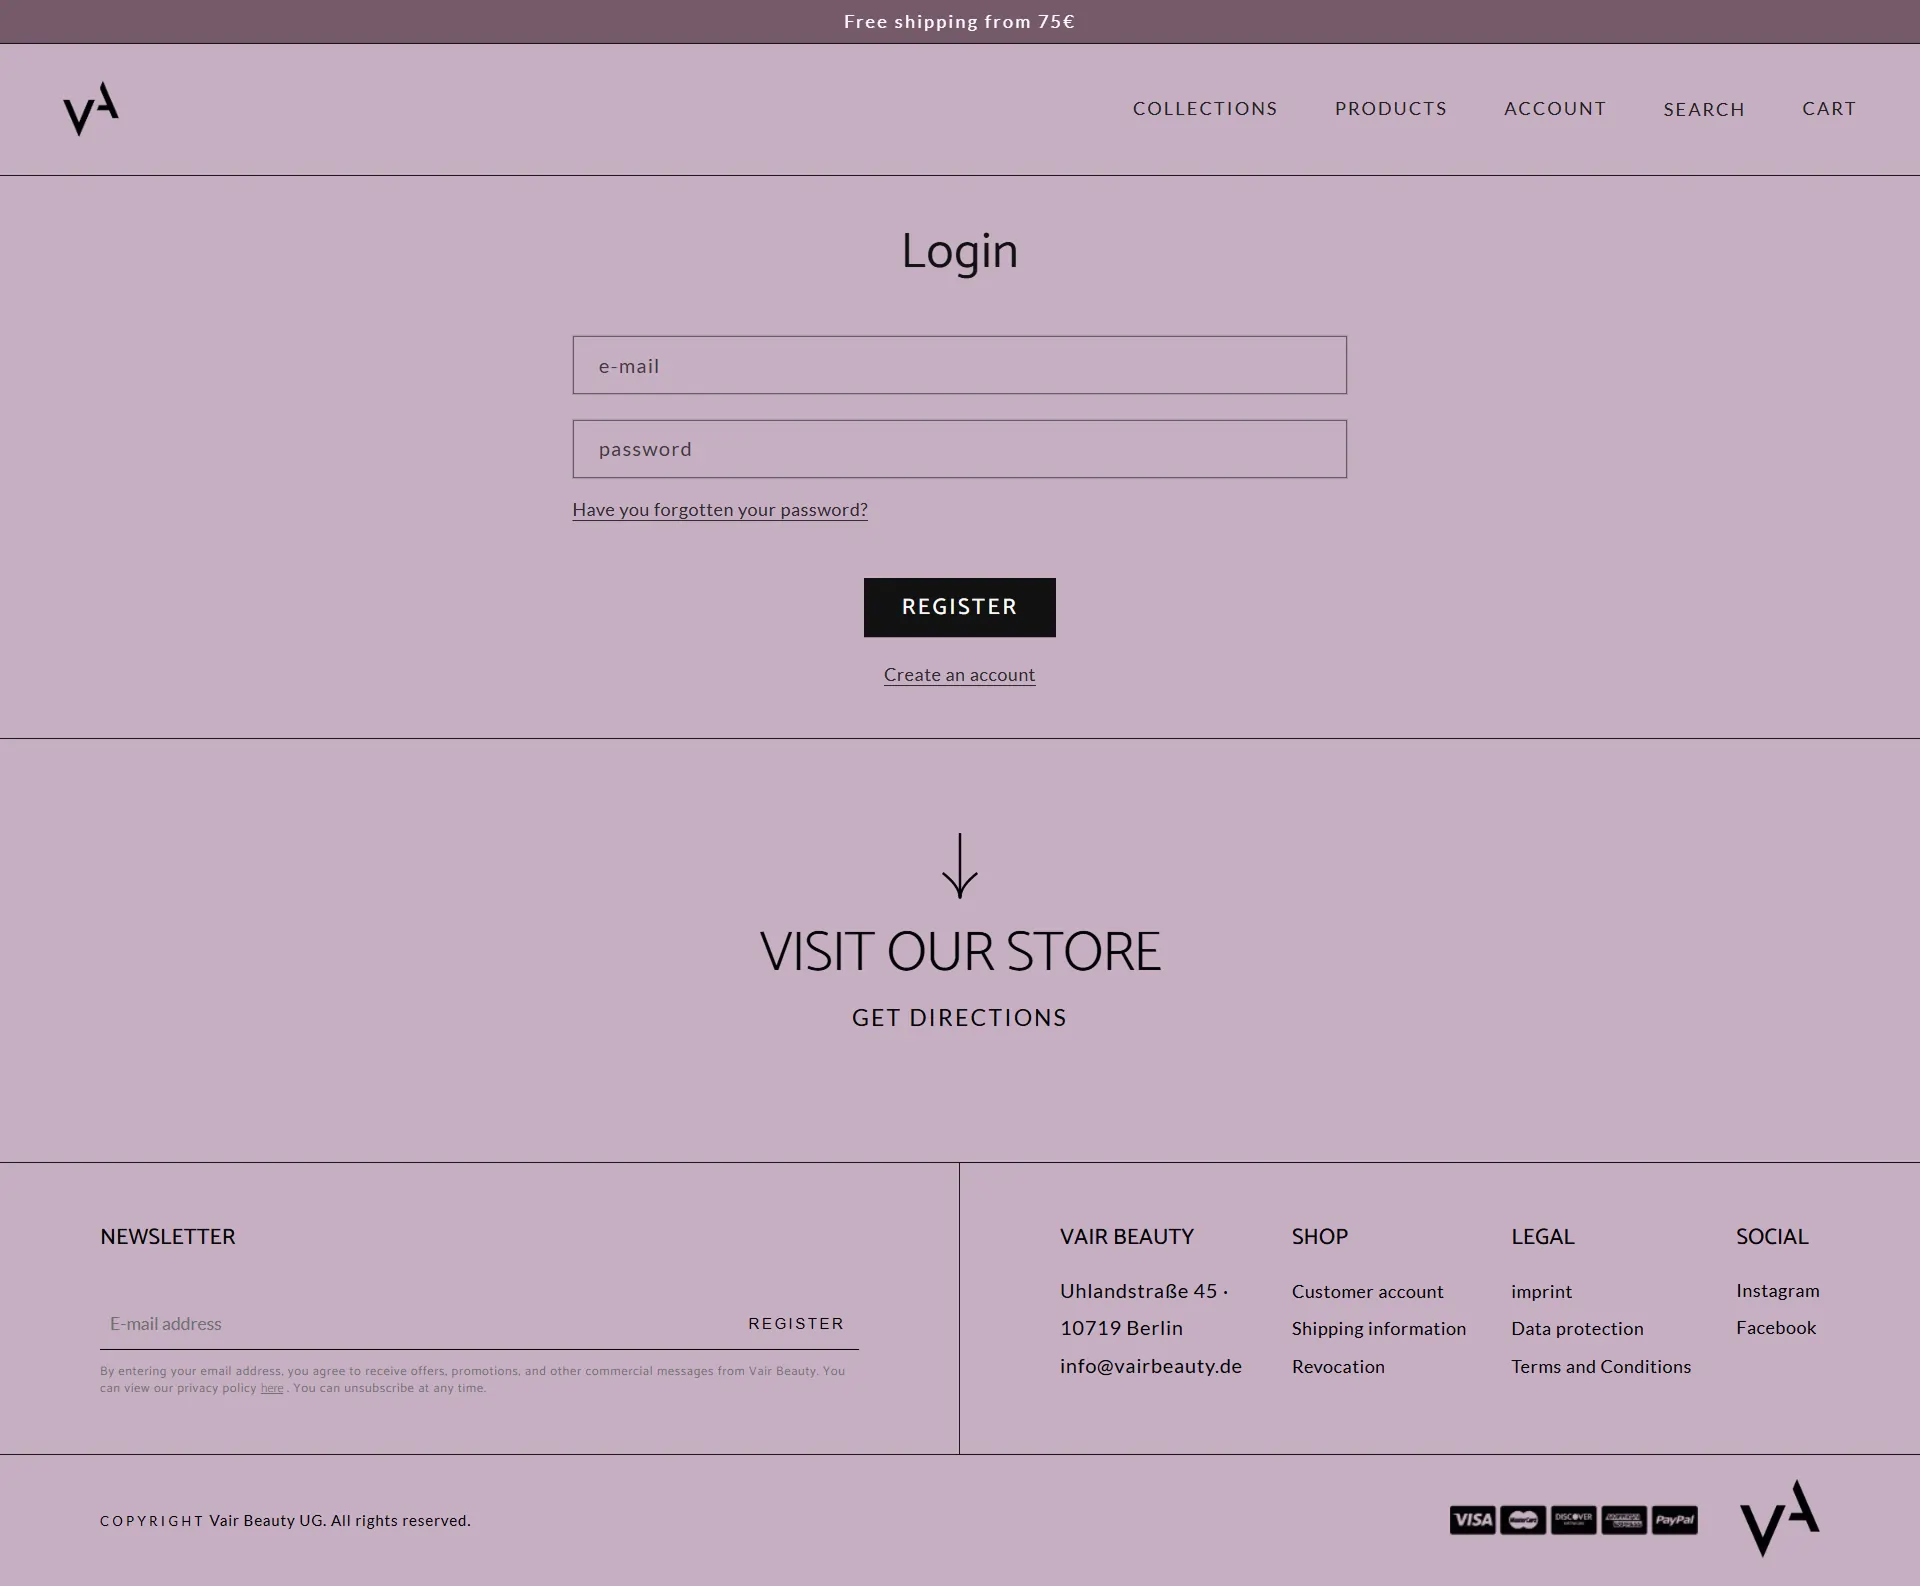Click Get Directions to the store
1920x1586 pixels.
pos(958,1017)
